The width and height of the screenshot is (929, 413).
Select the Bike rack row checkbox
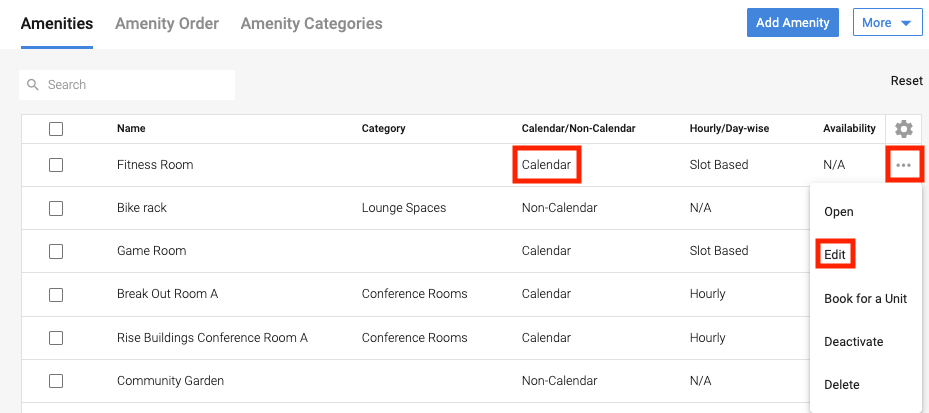click(x=56, y=208)
